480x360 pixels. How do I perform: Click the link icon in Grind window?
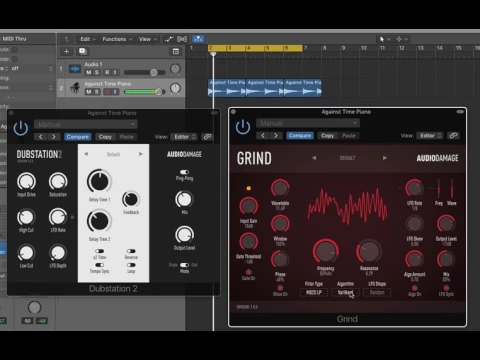[453, 136]
